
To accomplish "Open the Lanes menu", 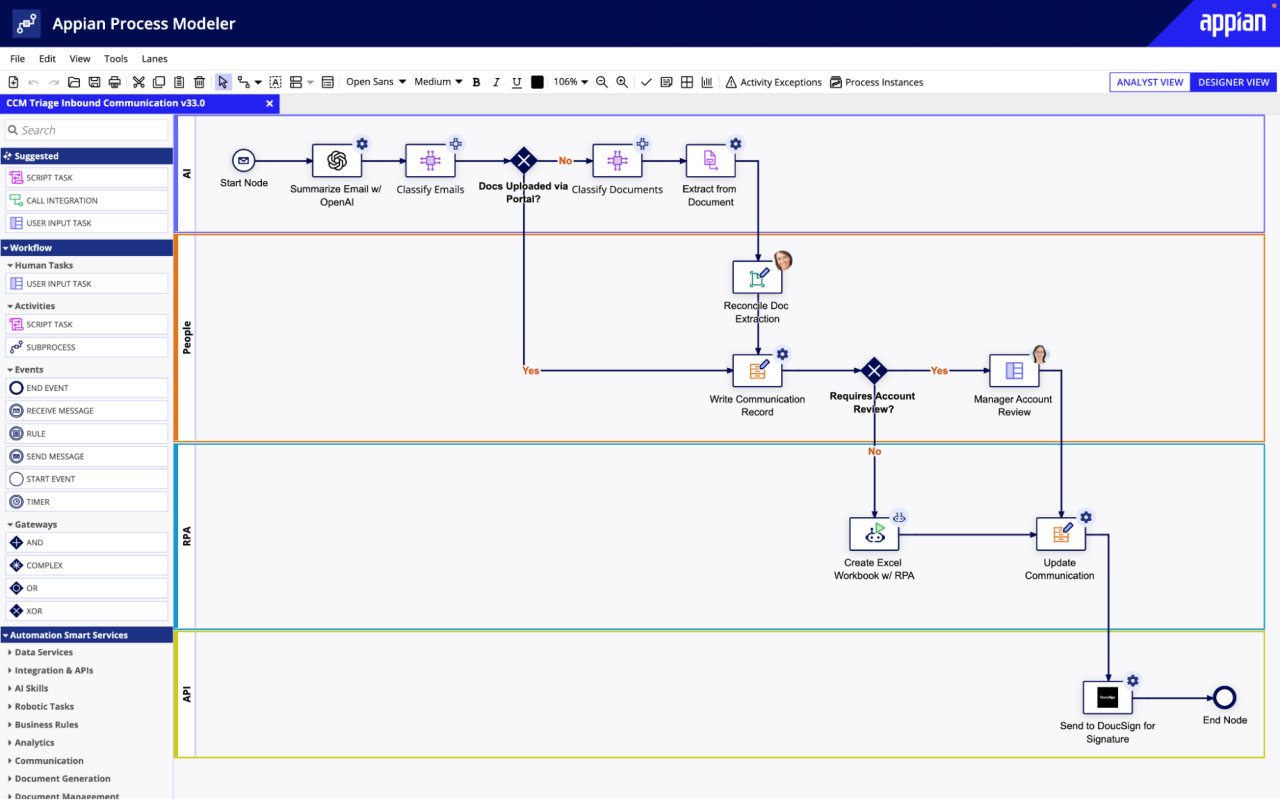I will pyautogui.click(x=154, y=59).
